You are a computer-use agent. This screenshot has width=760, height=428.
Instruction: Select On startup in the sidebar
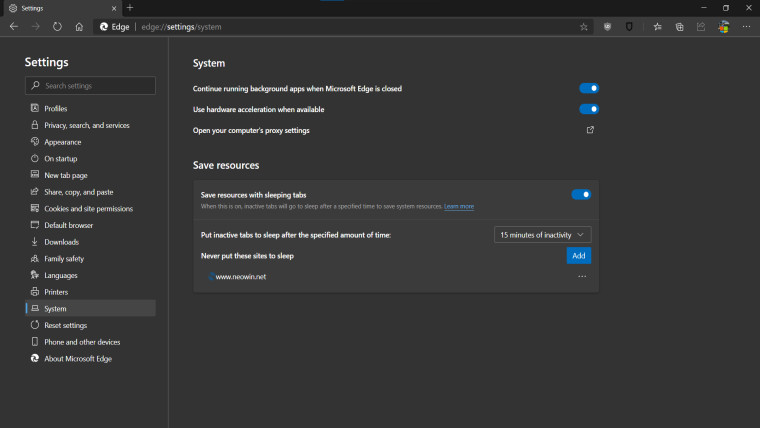90,159
